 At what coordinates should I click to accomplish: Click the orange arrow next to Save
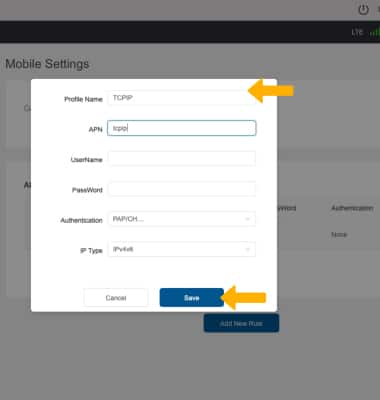pyautogui.click(x=244, y=297)
